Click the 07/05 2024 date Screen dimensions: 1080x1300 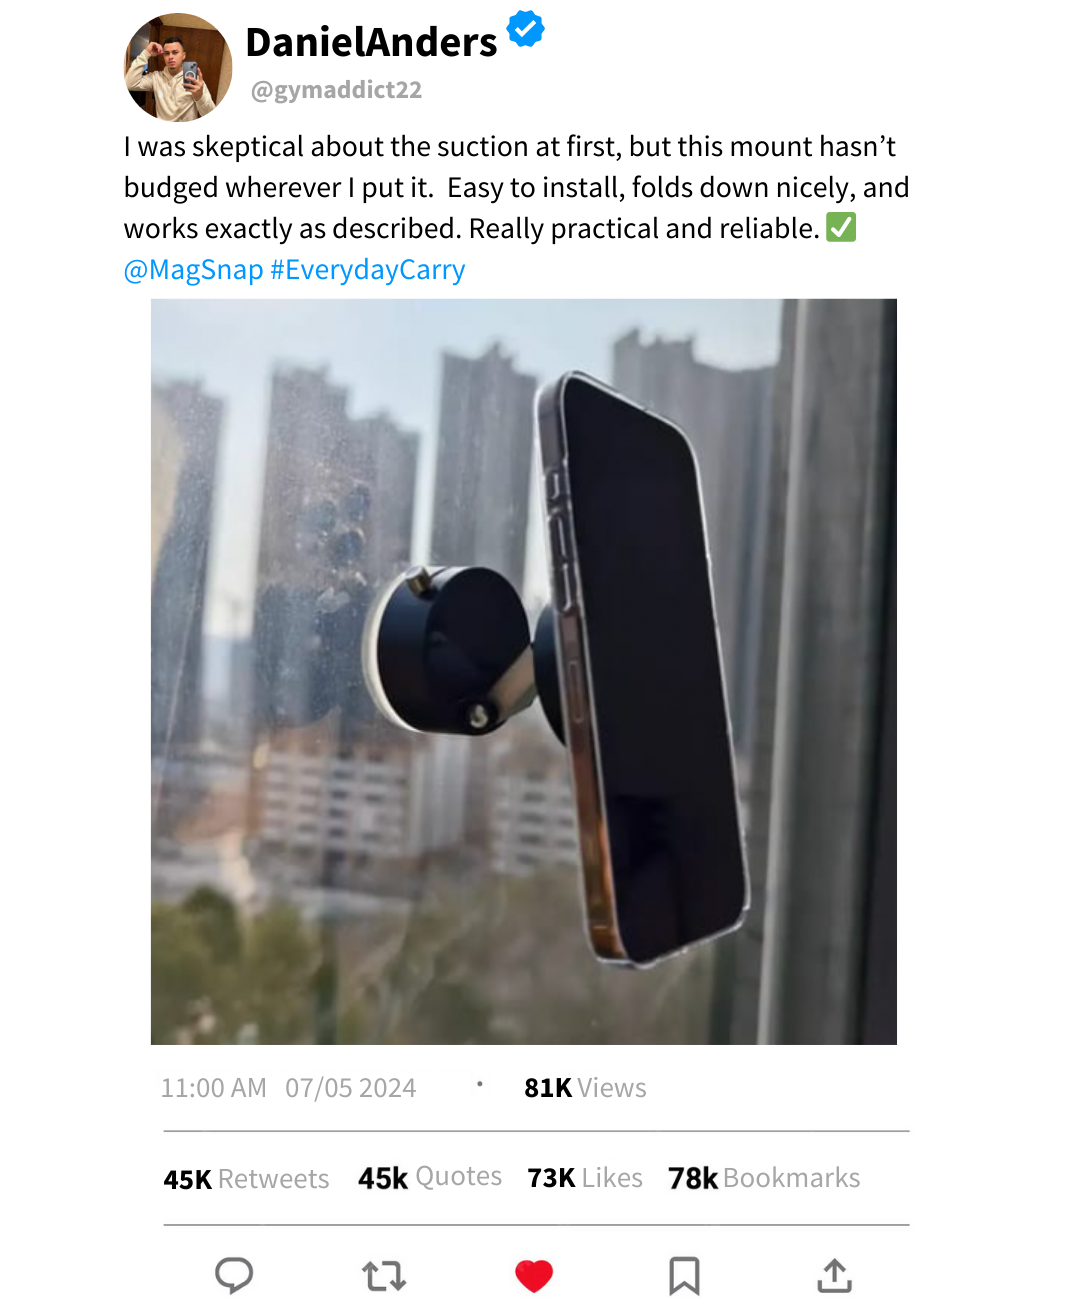350,1088
